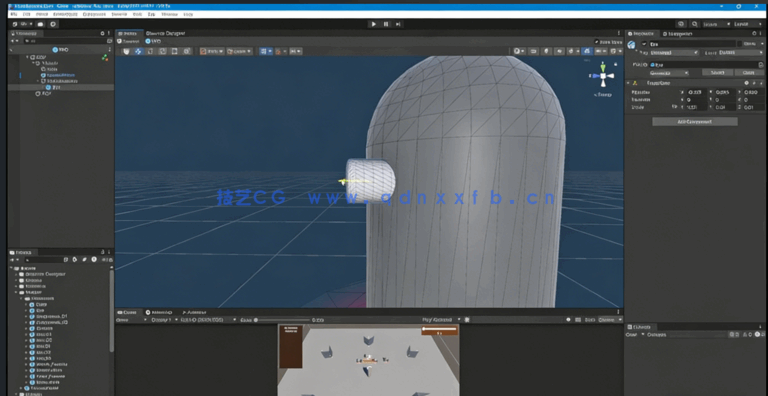Screen dimensions: 768x396
Task: Click the prefab Select button in Inspector
Action: click(x=717, y=73)
